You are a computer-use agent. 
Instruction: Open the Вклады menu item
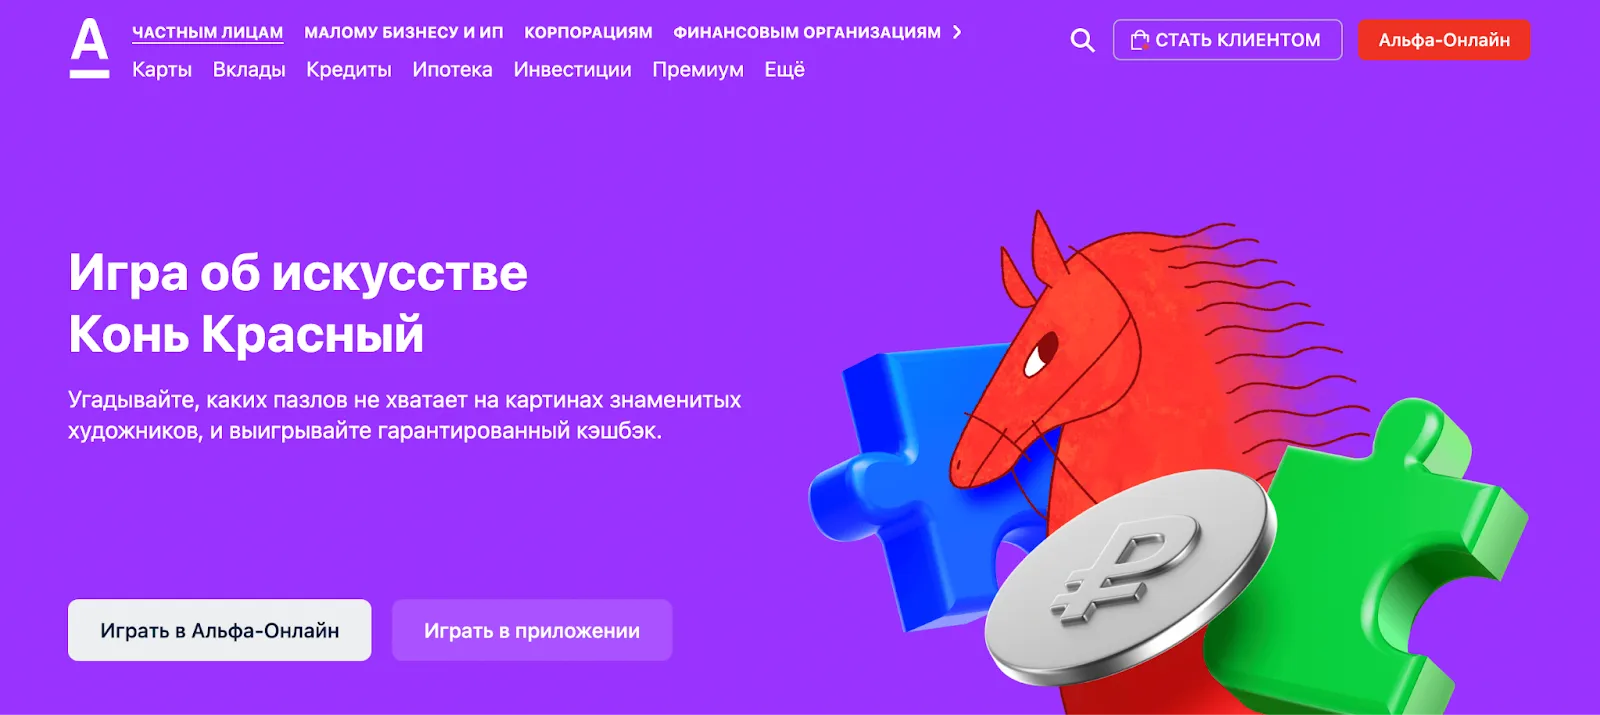[x=249, y=70]
